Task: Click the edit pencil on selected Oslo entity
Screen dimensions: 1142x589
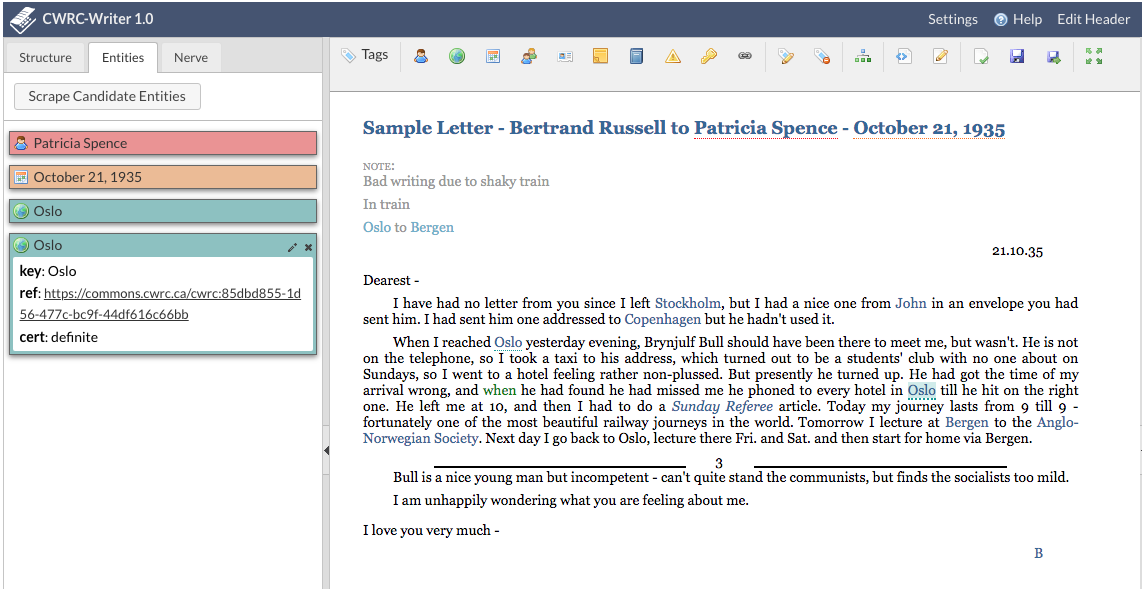Action: (x=292, y=247)
